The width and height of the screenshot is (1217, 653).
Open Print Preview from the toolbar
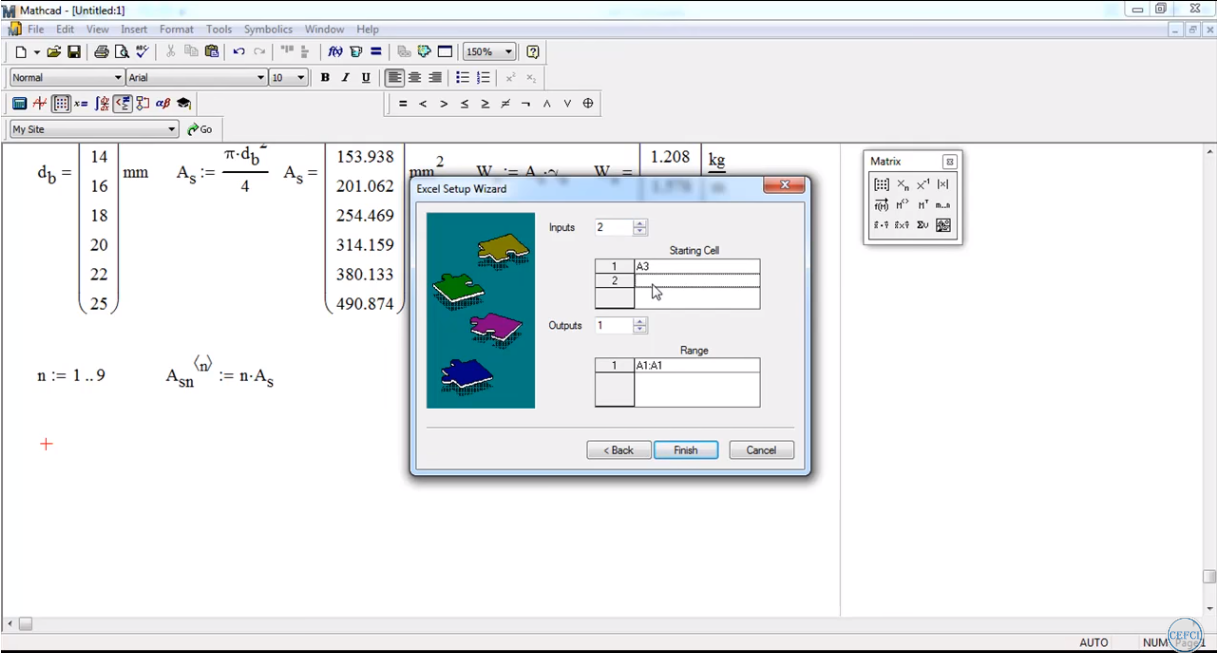(121, 52)
